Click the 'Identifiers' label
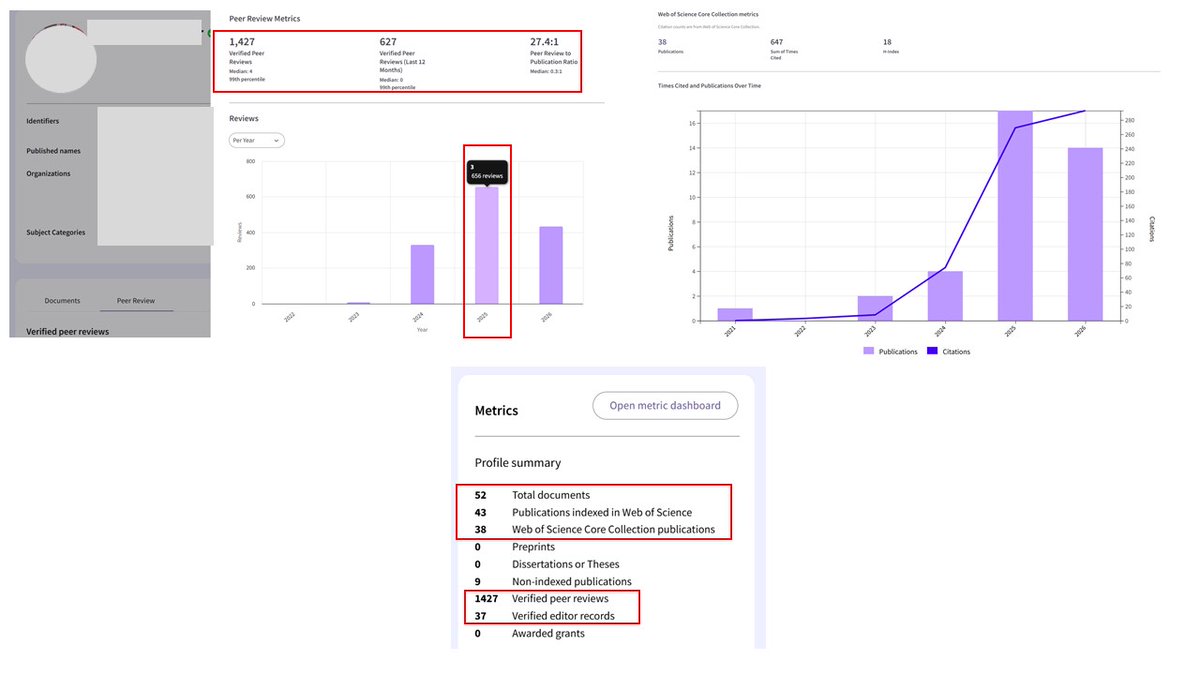1200x675 pixels. (x=42, y=121)
